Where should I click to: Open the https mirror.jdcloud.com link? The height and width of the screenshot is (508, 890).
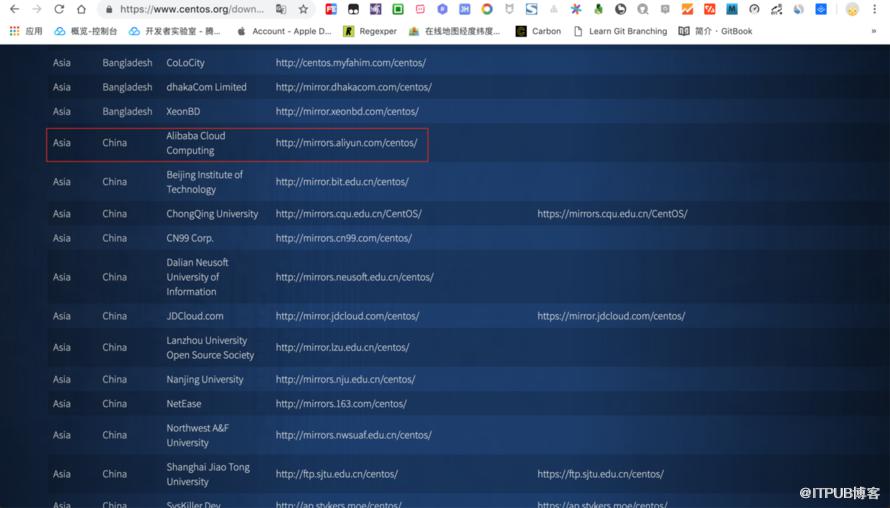(x=611, y=316)
